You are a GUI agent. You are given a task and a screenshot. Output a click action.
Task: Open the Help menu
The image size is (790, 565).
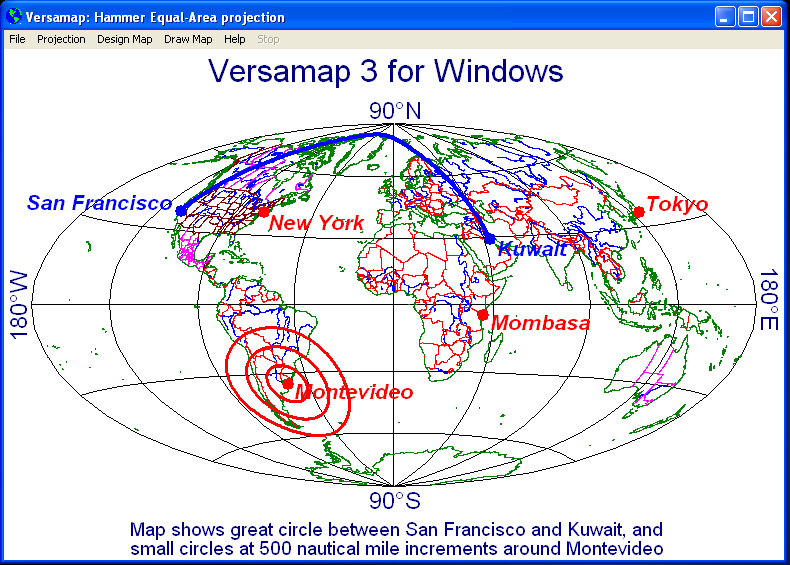coord(234,39)
